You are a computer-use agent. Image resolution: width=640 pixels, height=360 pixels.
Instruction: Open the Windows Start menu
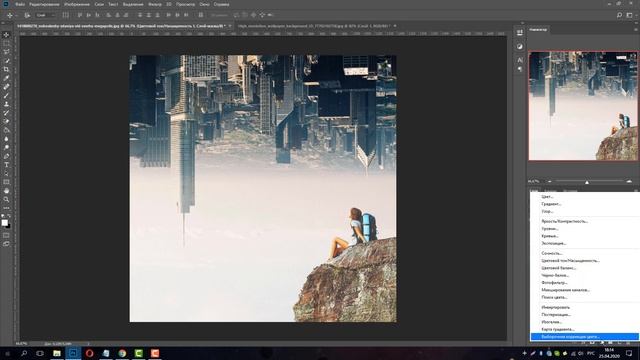[x=7, y=353]
